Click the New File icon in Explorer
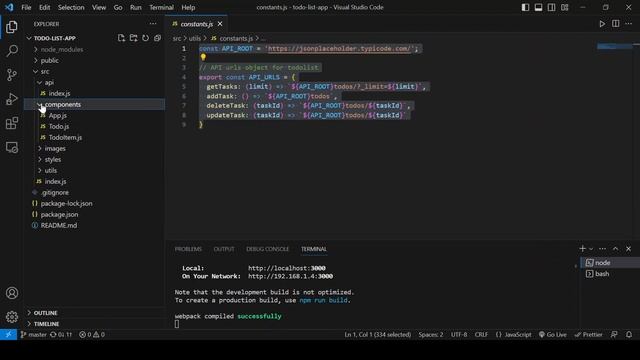The width and height of the screenshot is (640, 360). [121, 38]
